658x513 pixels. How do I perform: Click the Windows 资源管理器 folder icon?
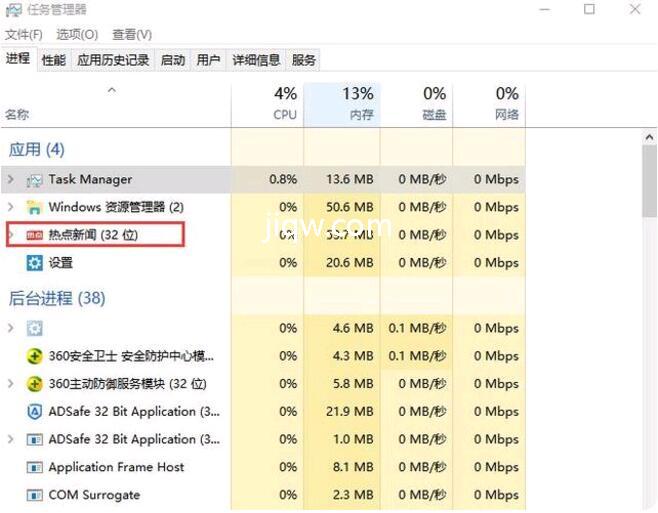pos(34,208)
